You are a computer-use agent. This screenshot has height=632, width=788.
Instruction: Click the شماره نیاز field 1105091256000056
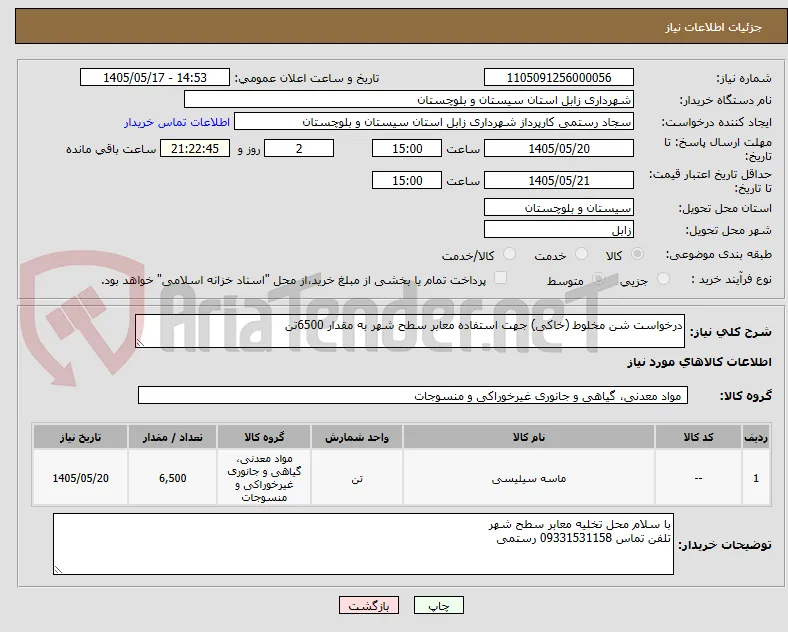tap(558, 77)
